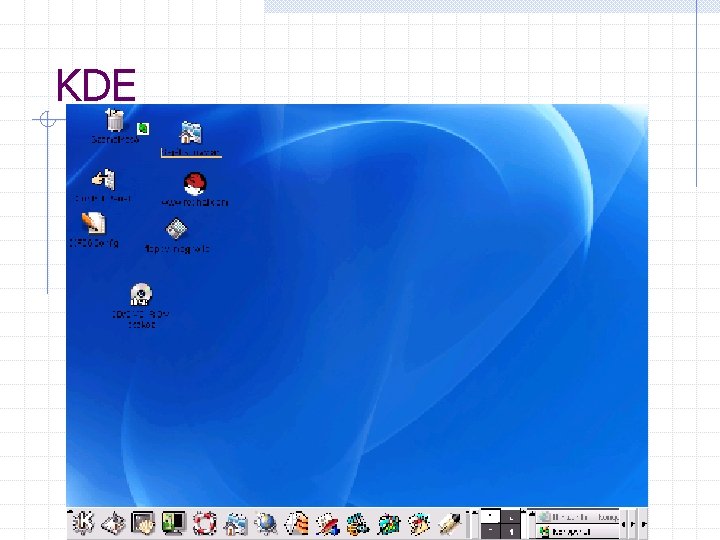Open the Control Panel desktop icon
This screenshot has height=540, width=720.
coord(104,179)
